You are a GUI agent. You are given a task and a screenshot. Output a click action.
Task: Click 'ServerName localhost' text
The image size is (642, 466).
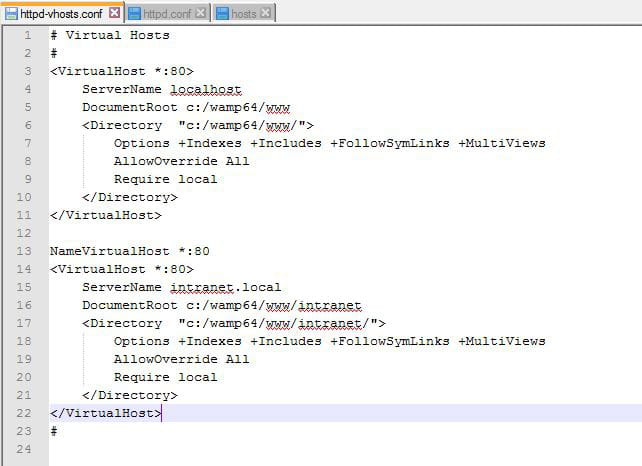[162, 89]
